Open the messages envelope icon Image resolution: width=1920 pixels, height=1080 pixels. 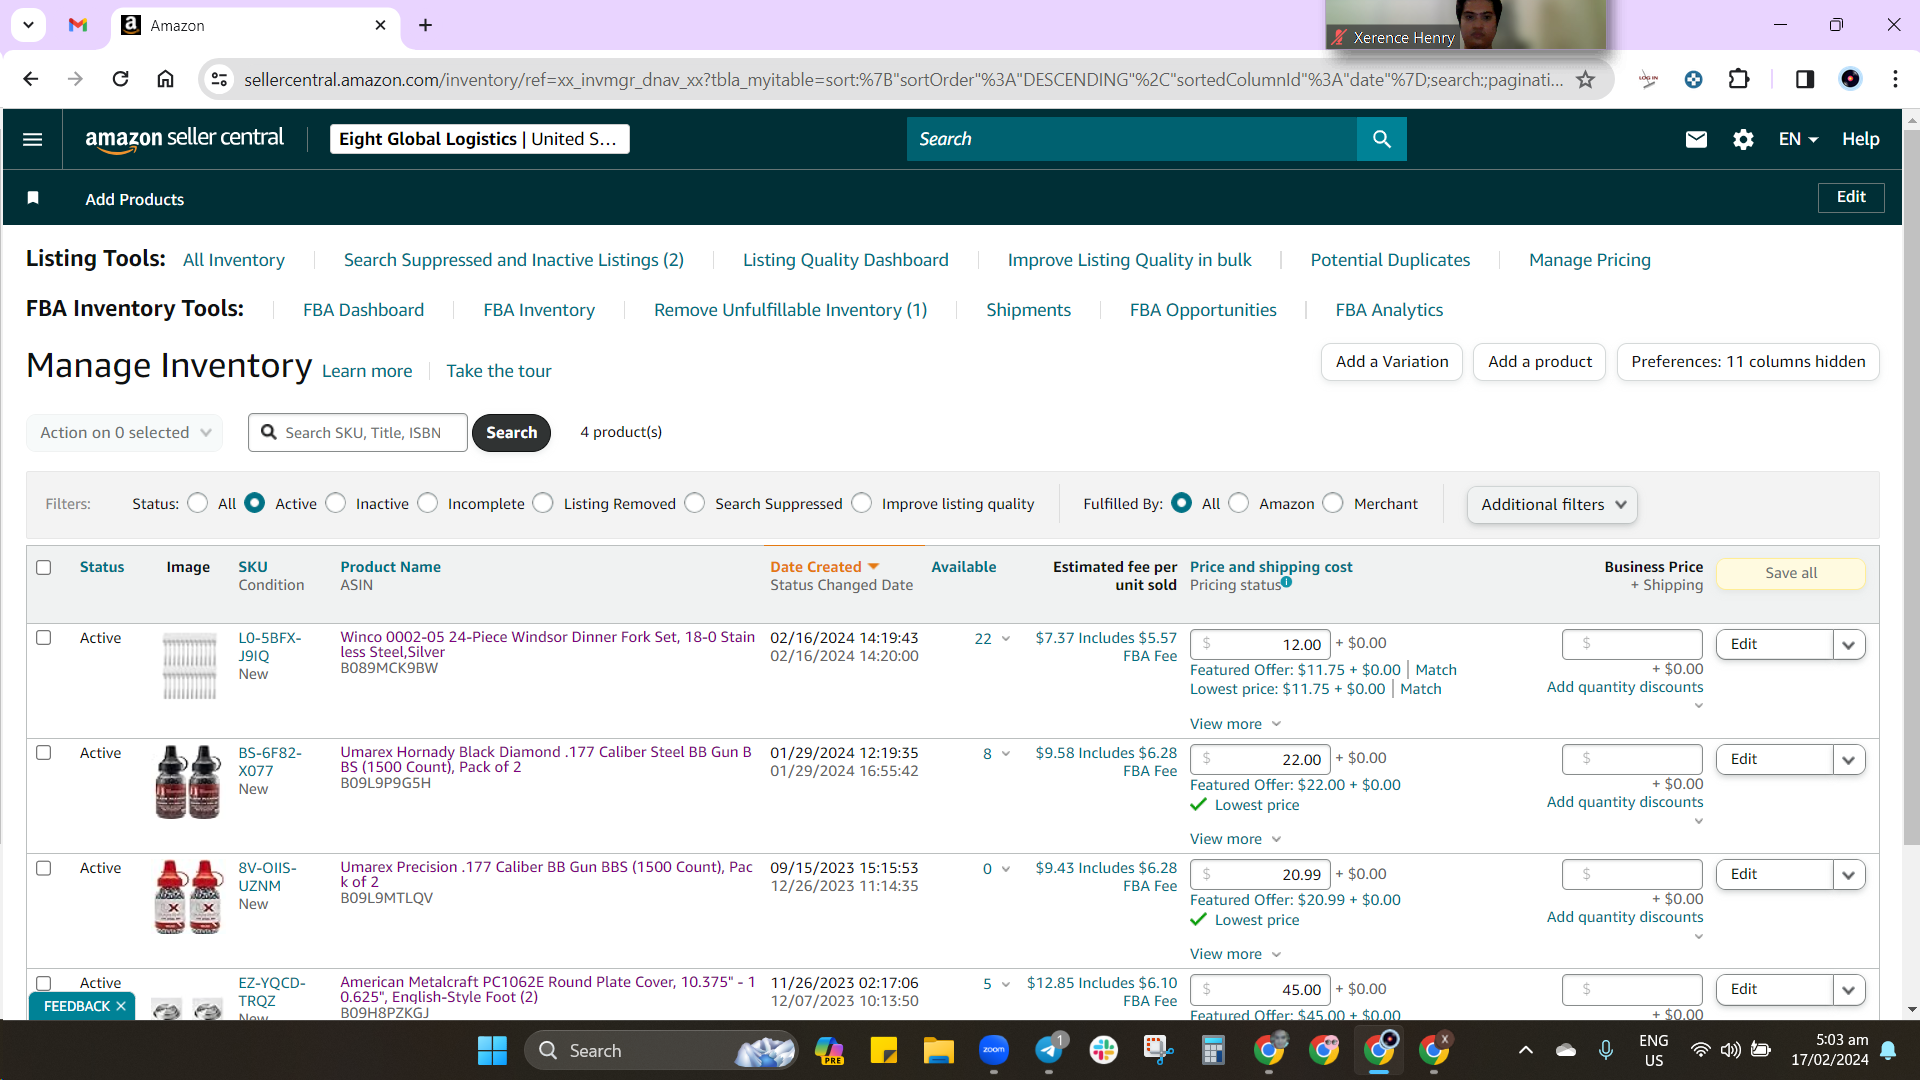pyautogui.click(x=1696, y=139)
